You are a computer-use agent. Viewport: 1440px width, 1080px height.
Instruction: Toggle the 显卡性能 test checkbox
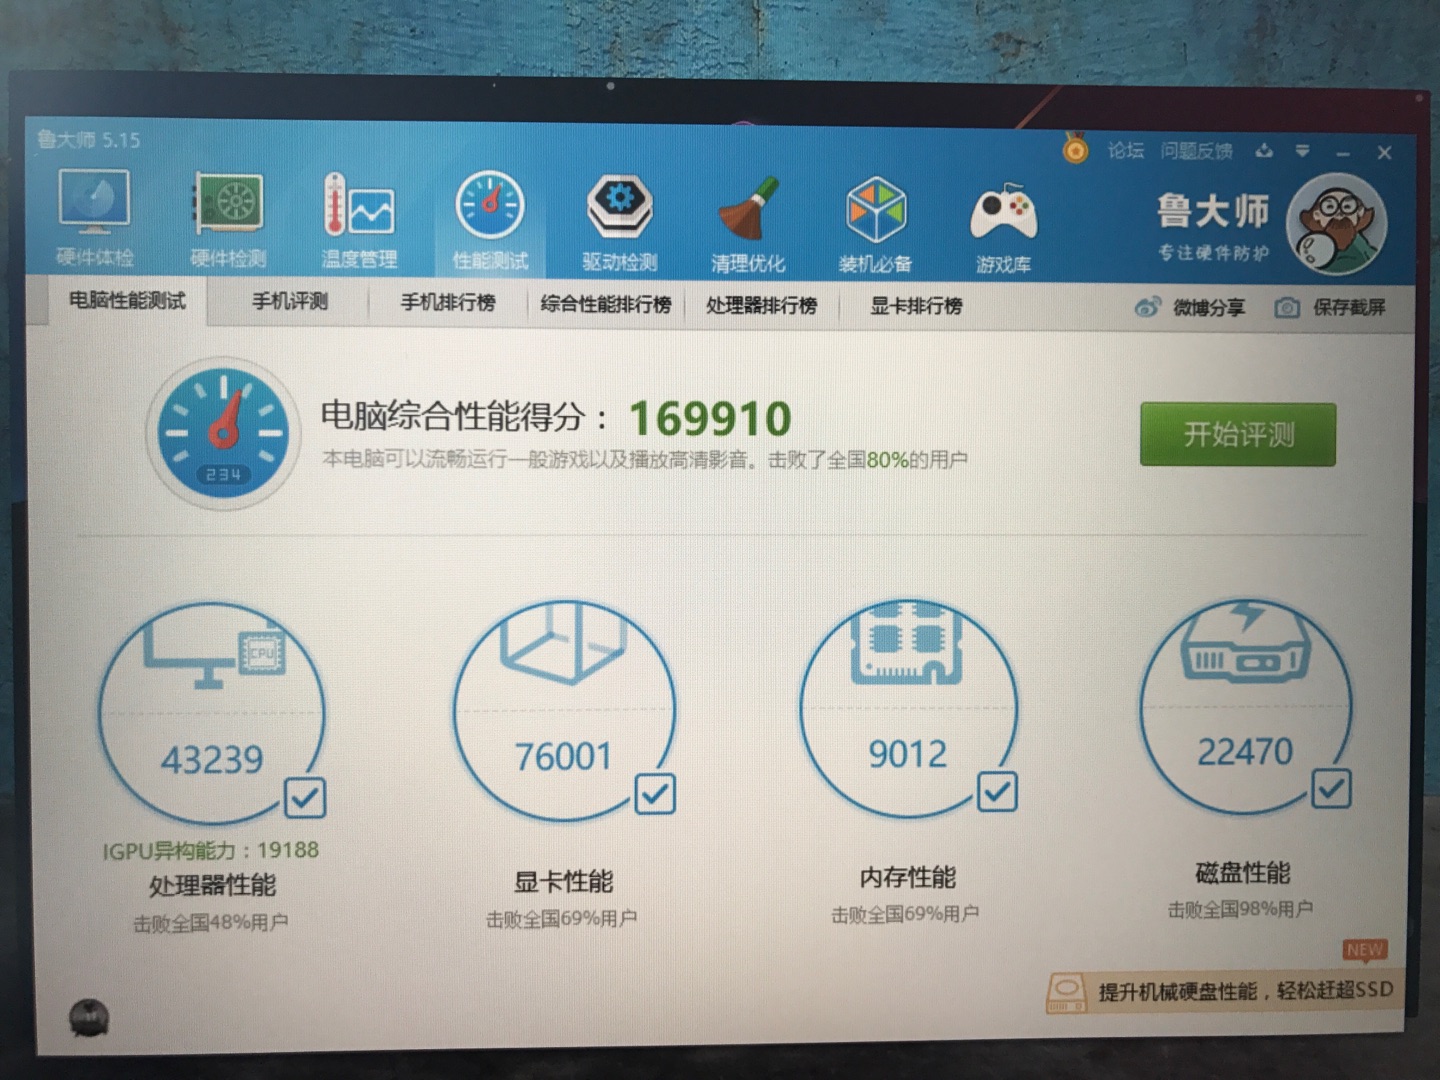pyautogui.click(x=655, y=794)
